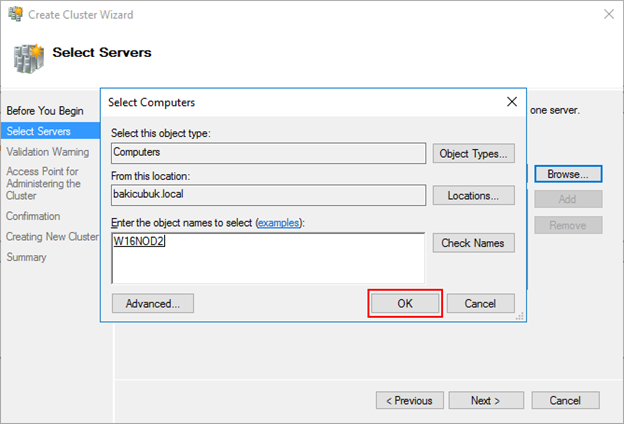Go back with Previous button
624x424 pixels.
point(410,400)
